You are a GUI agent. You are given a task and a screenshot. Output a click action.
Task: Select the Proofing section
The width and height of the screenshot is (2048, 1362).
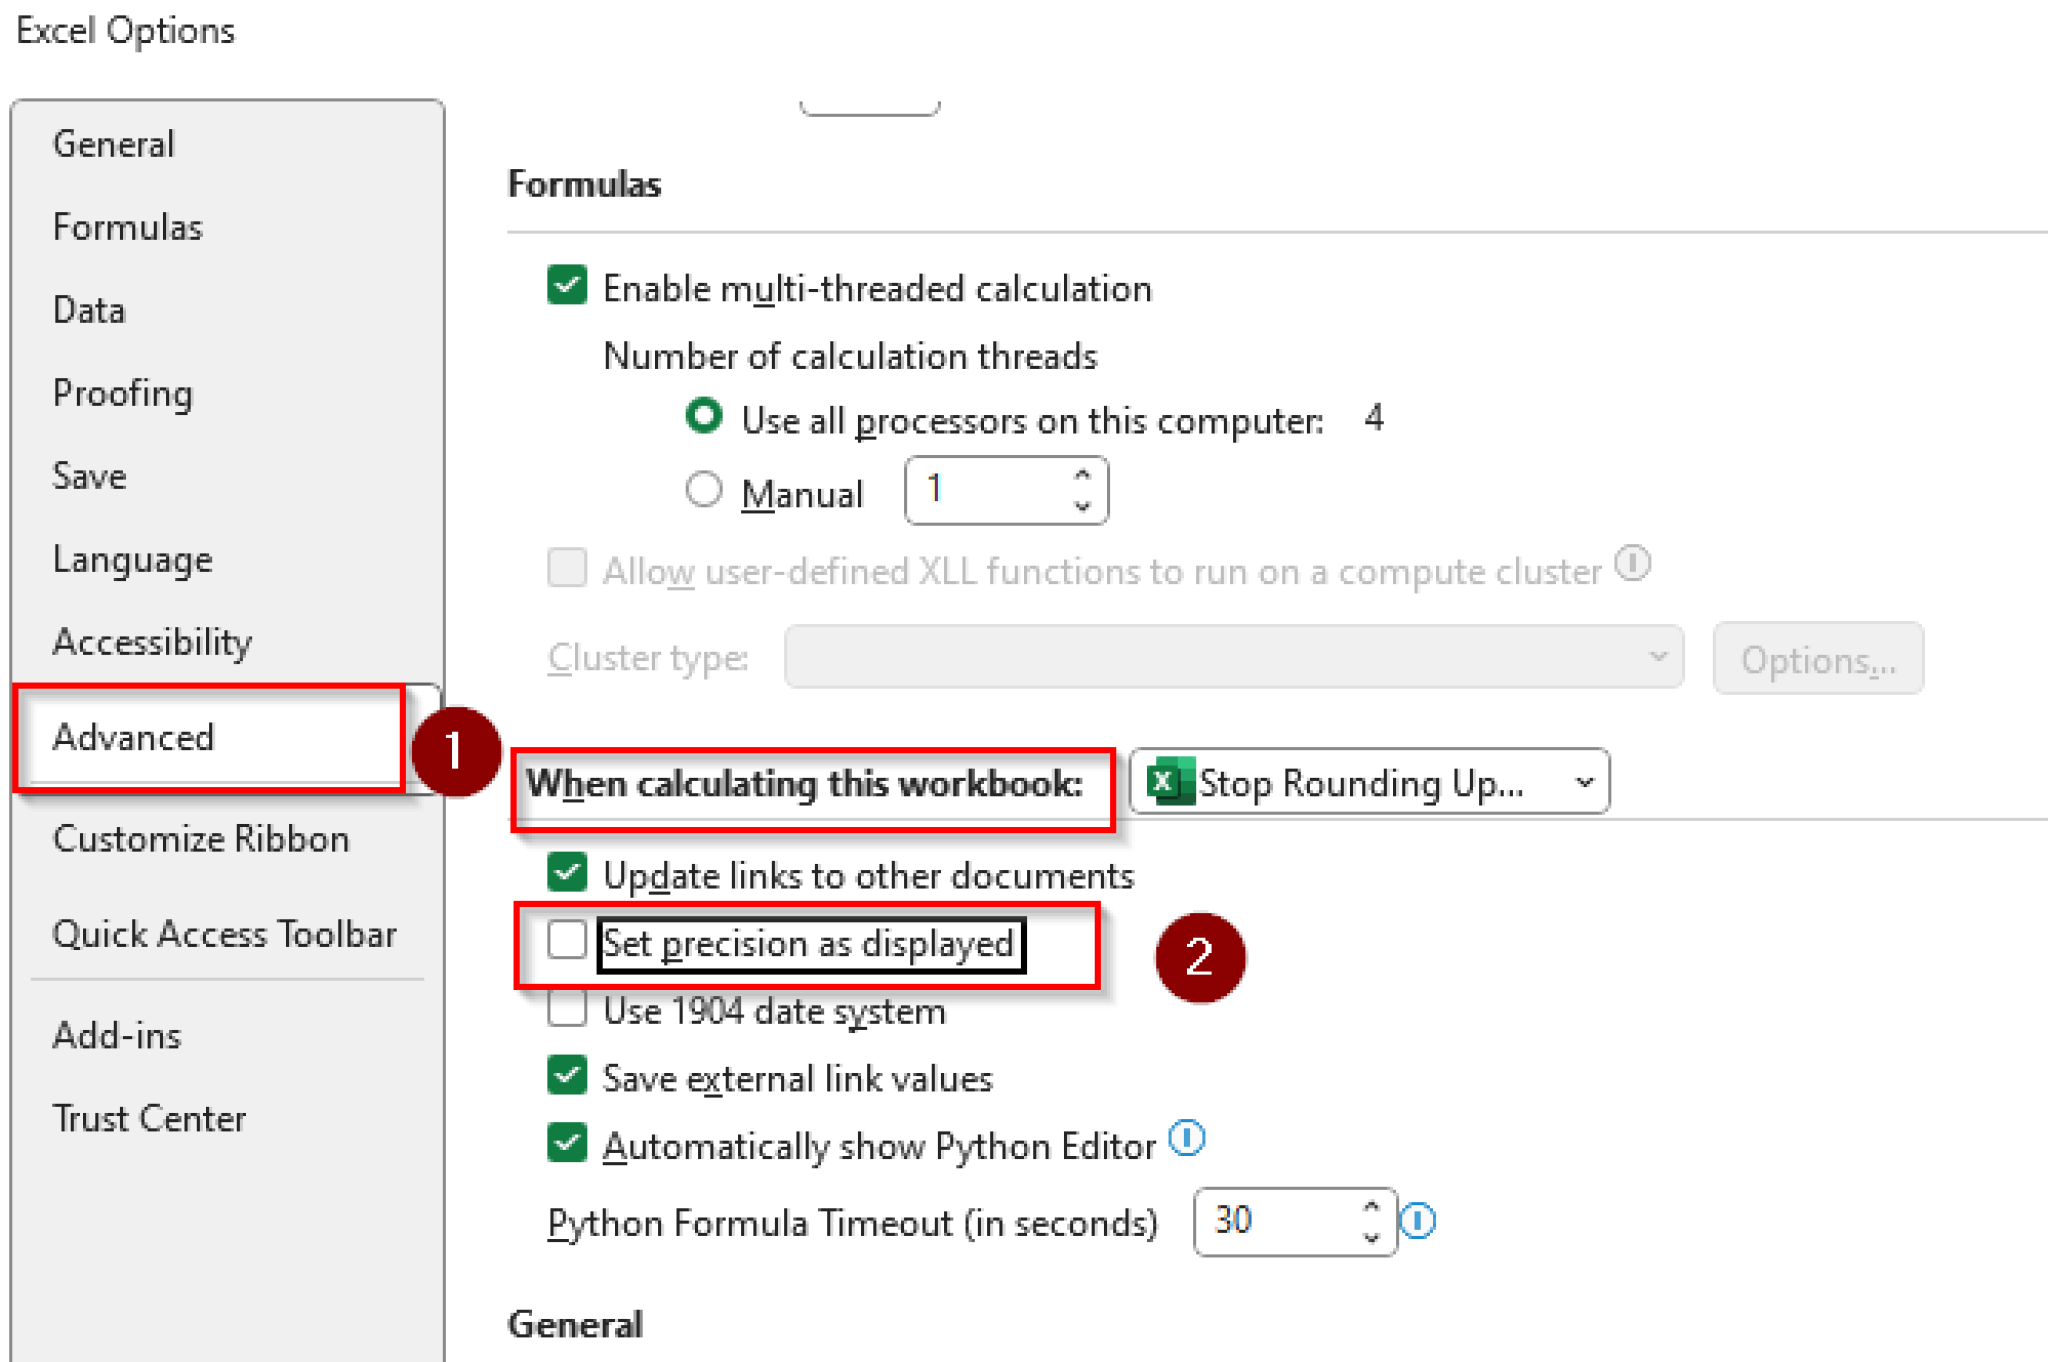coord(122,393)
